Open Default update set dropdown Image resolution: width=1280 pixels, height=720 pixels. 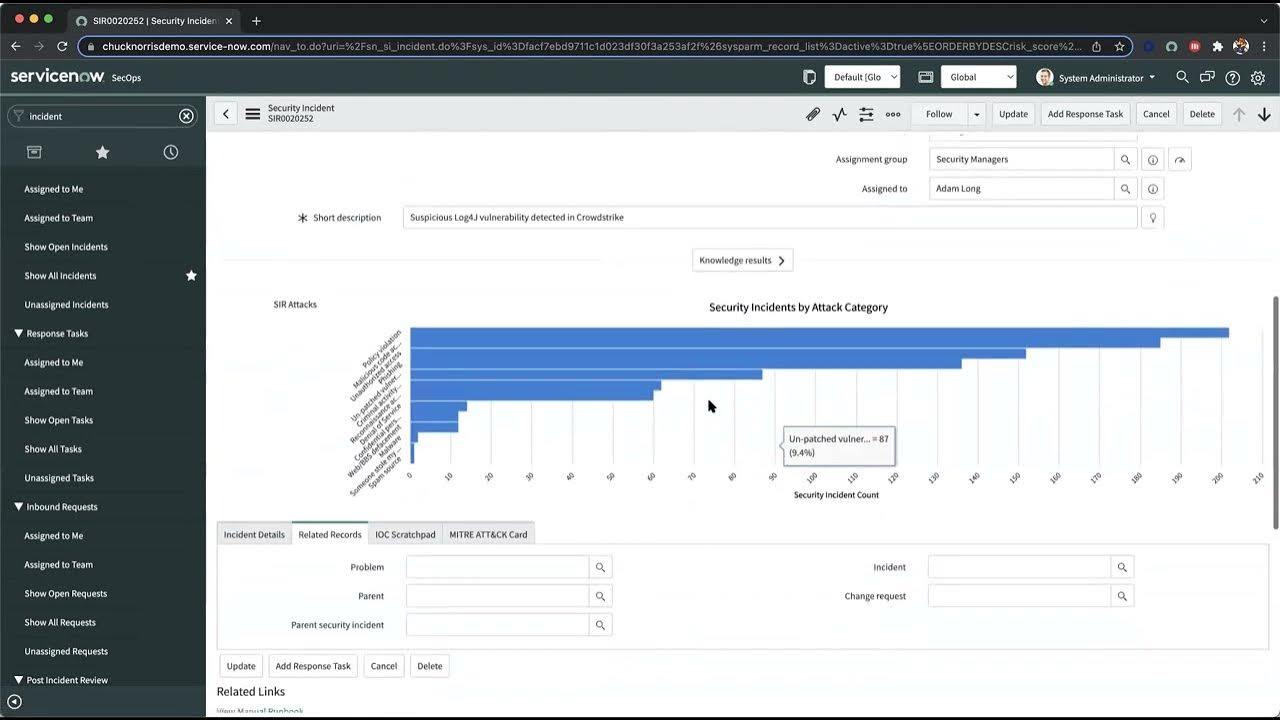point(862,77)
